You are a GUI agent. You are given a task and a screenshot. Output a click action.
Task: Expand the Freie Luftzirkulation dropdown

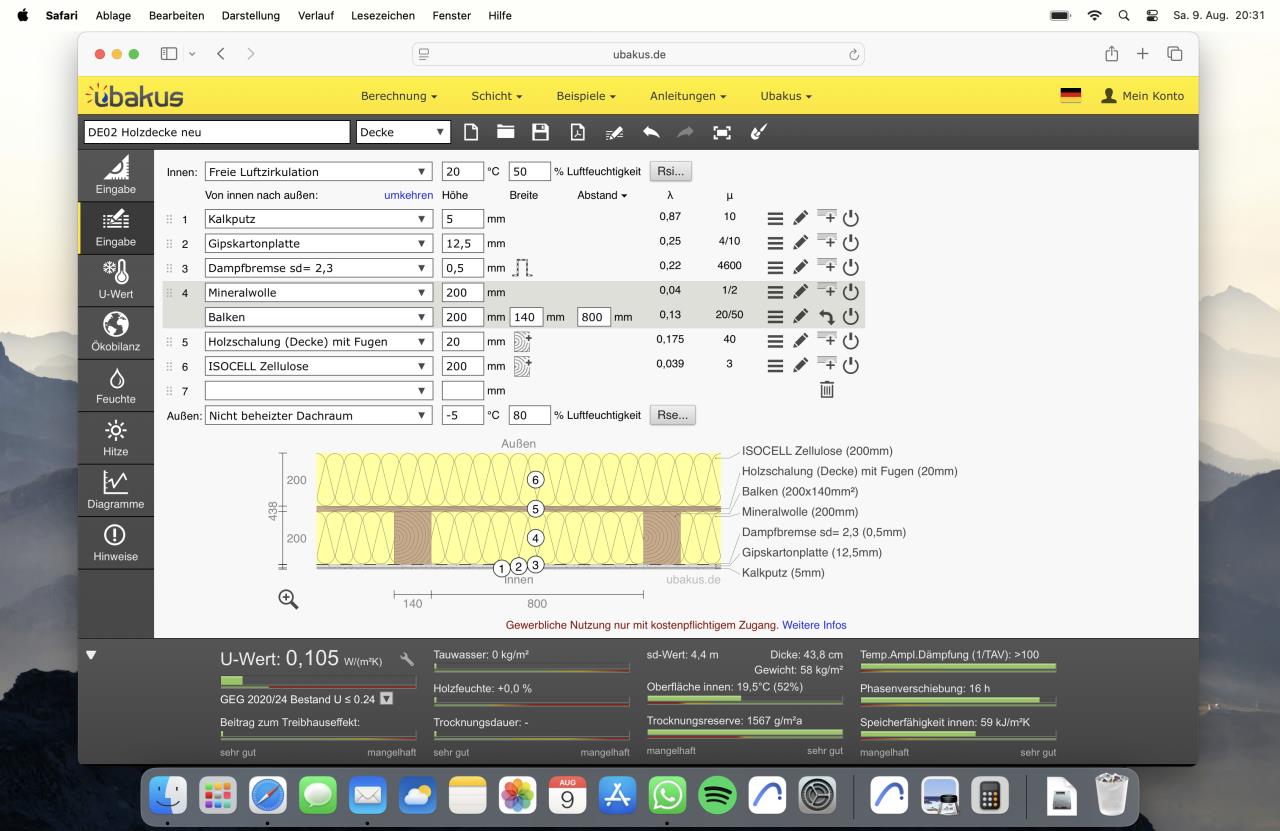[x=317, y=172]
